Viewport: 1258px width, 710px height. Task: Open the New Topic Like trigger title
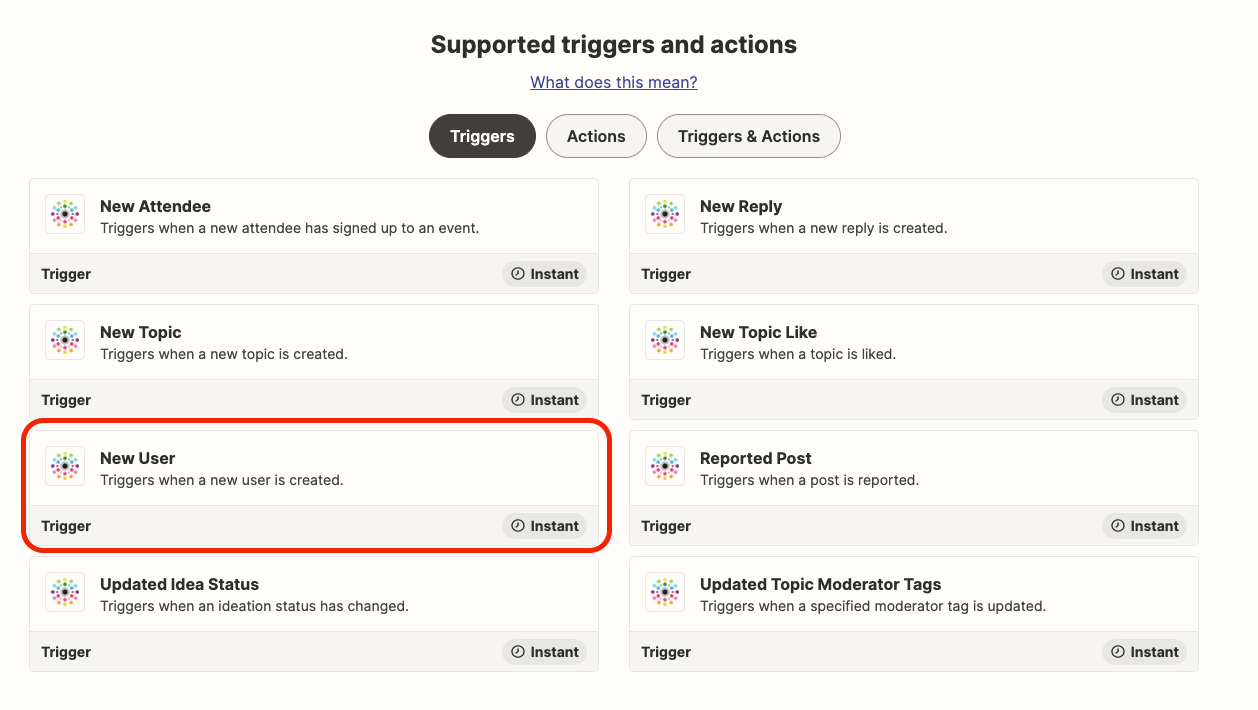[759, 332]
